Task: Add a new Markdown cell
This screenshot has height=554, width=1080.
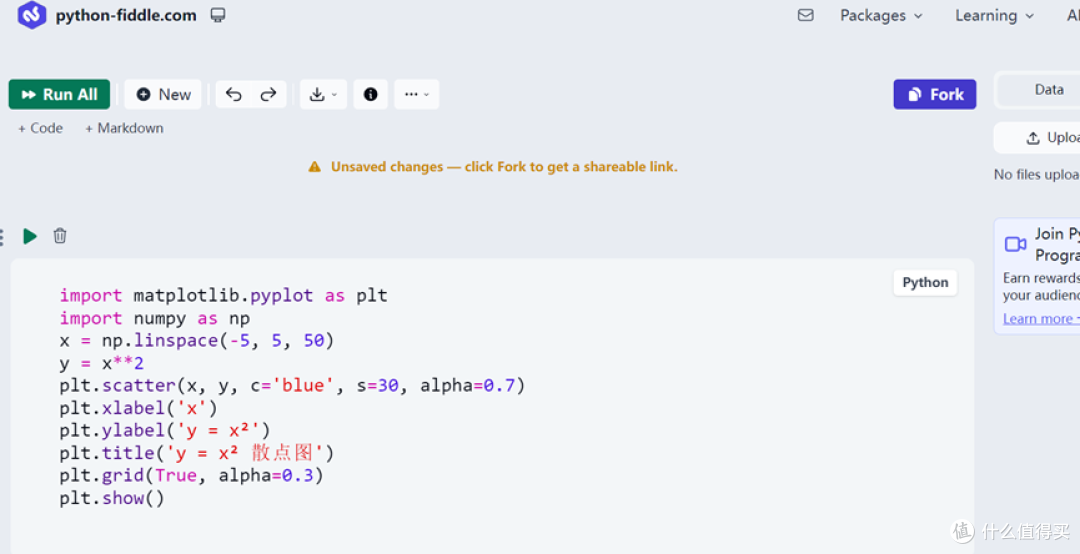Action: point(125,128)
